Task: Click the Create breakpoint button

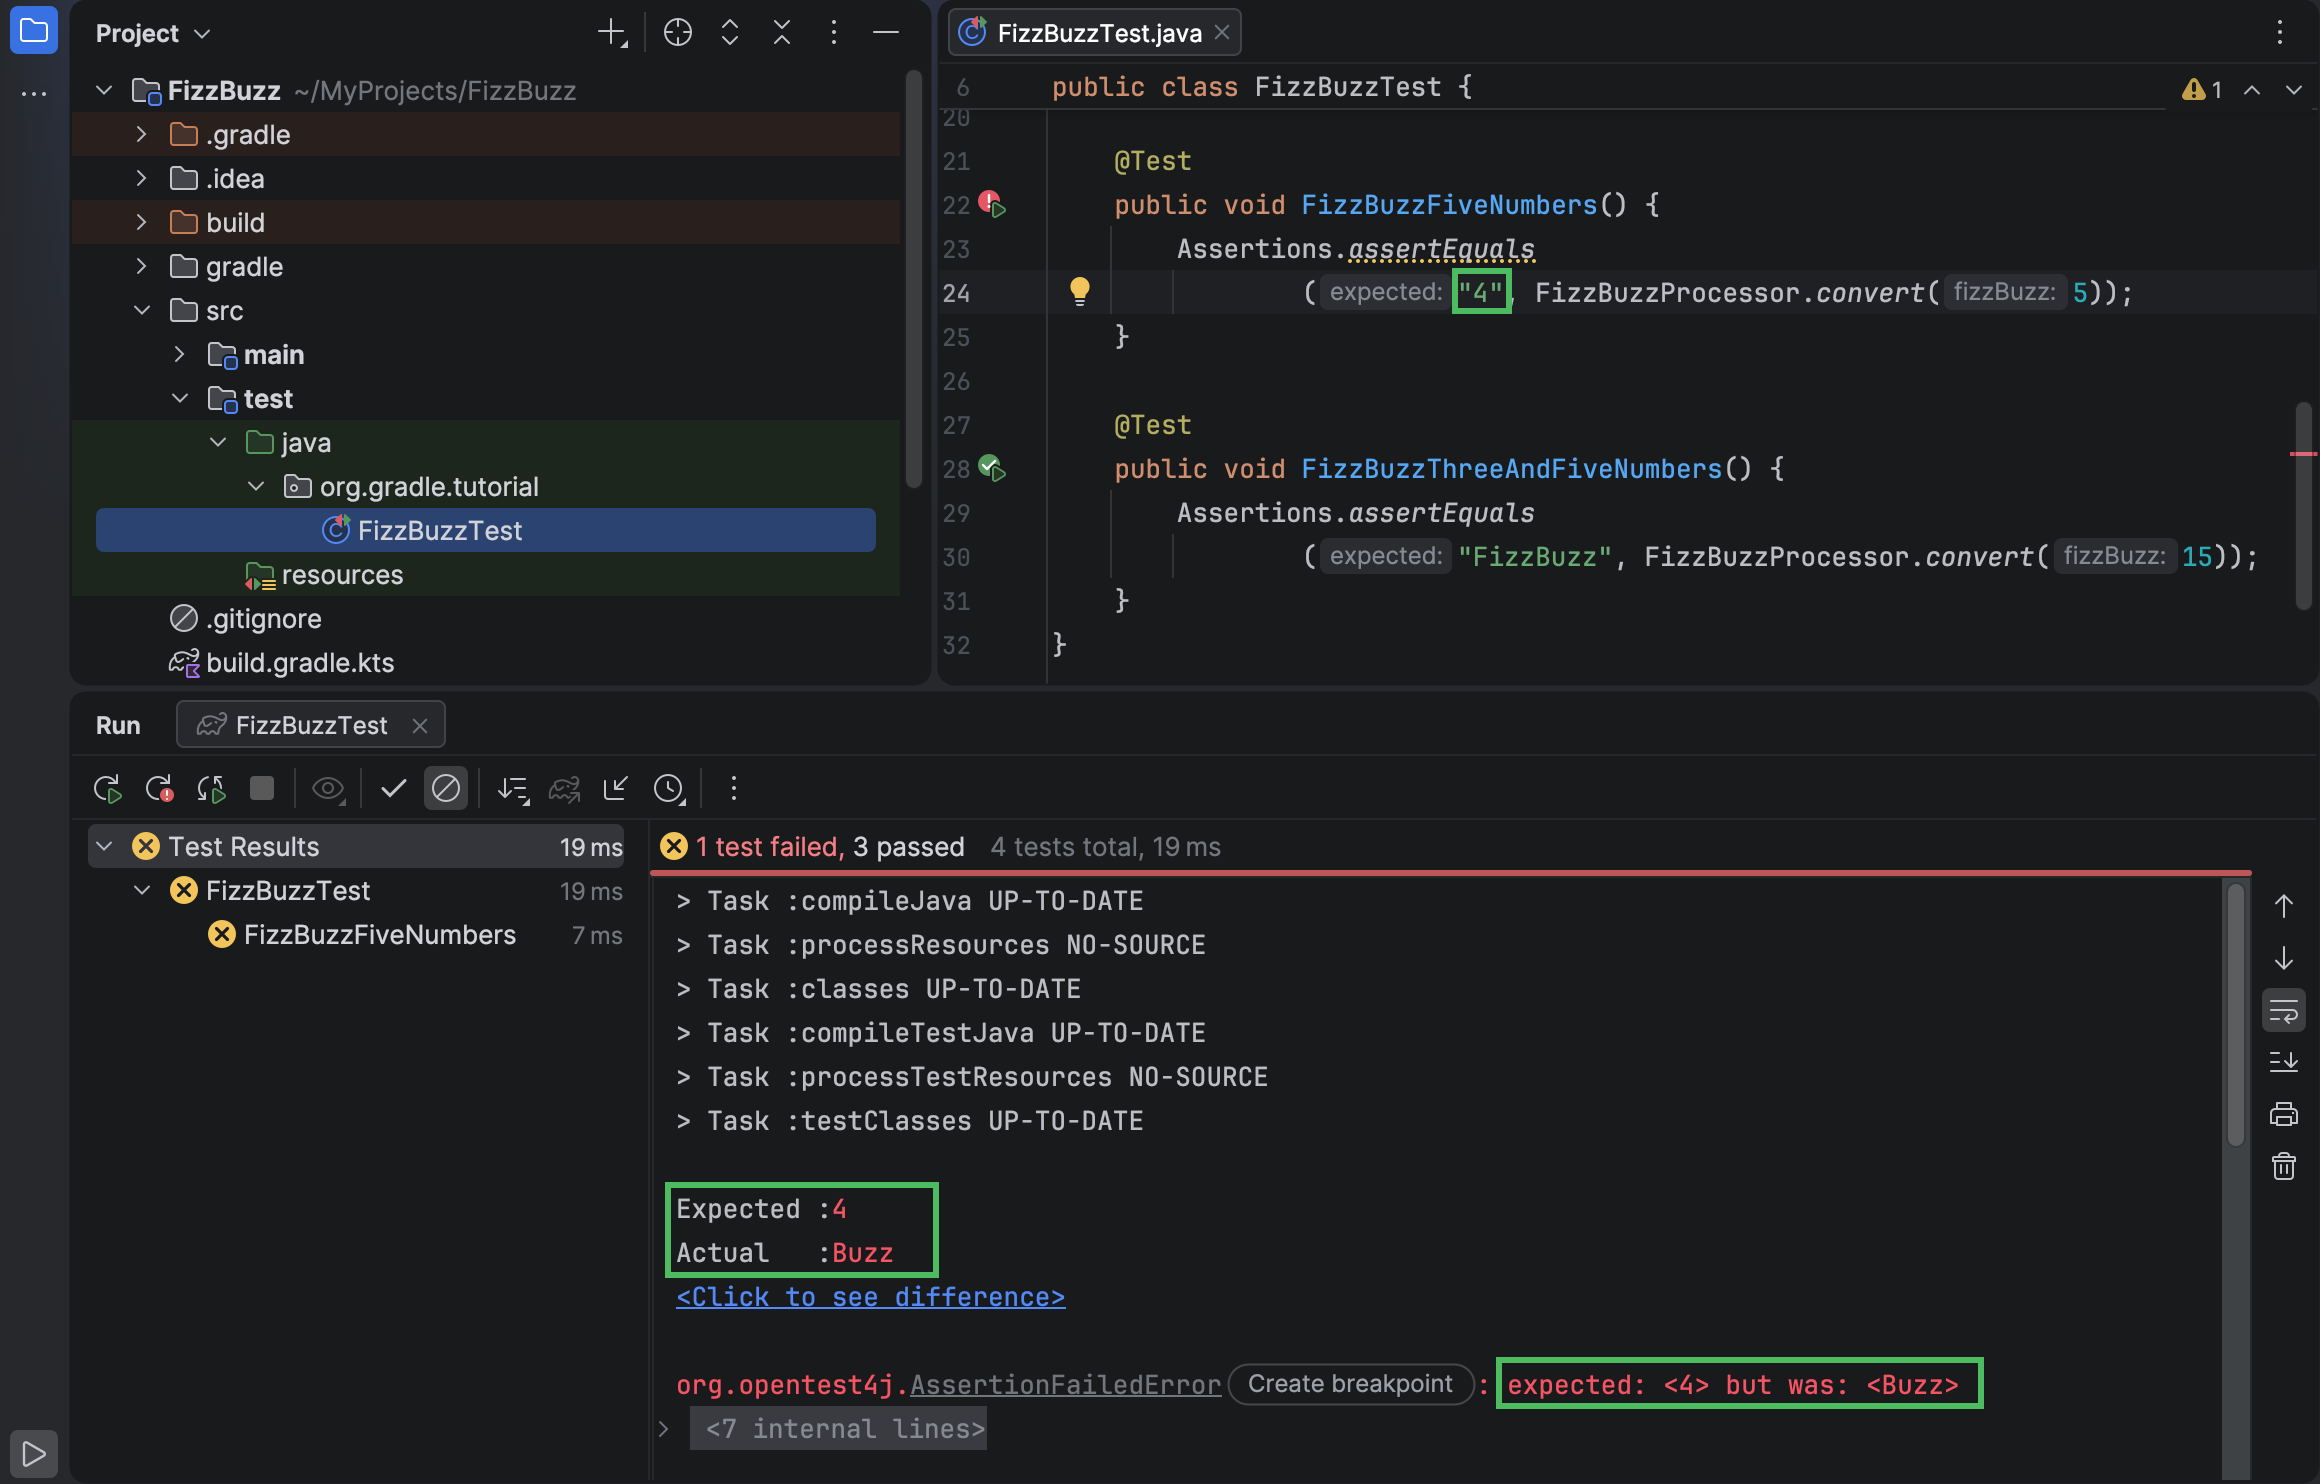Action: 1350,1384
